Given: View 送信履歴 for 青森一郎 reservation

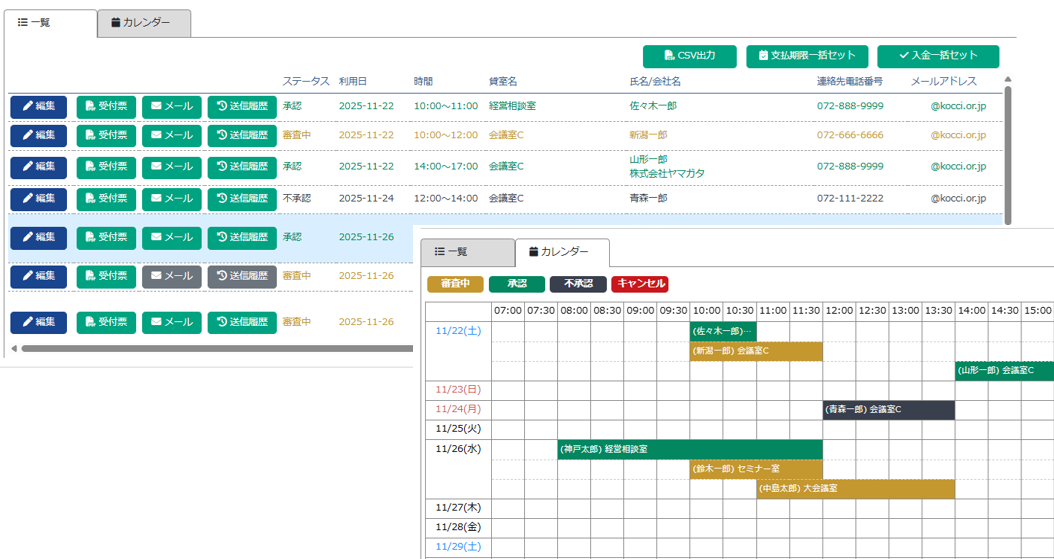Looking at the screenshot, I should point(242,199).
